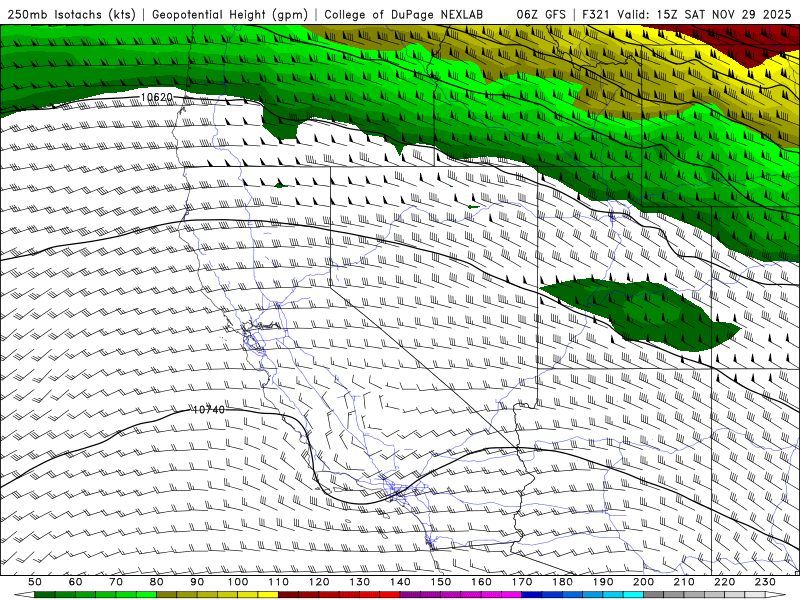Click the 210 value on the color scale

pyautogui.click(x=684, y=582)
